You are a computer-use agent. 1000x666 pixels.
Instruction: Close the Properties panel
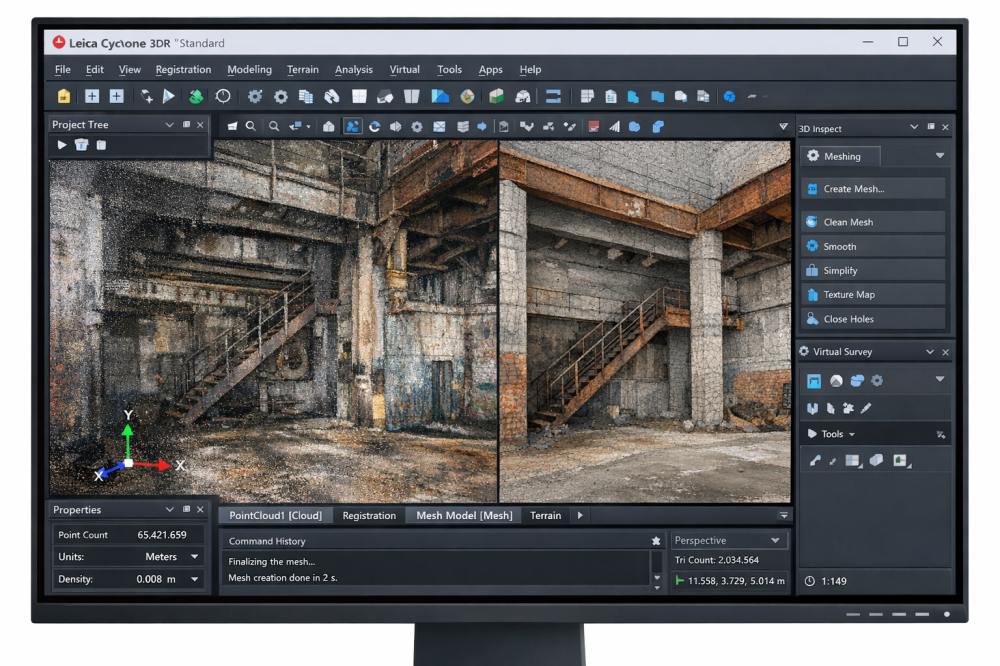click(200, 510)
